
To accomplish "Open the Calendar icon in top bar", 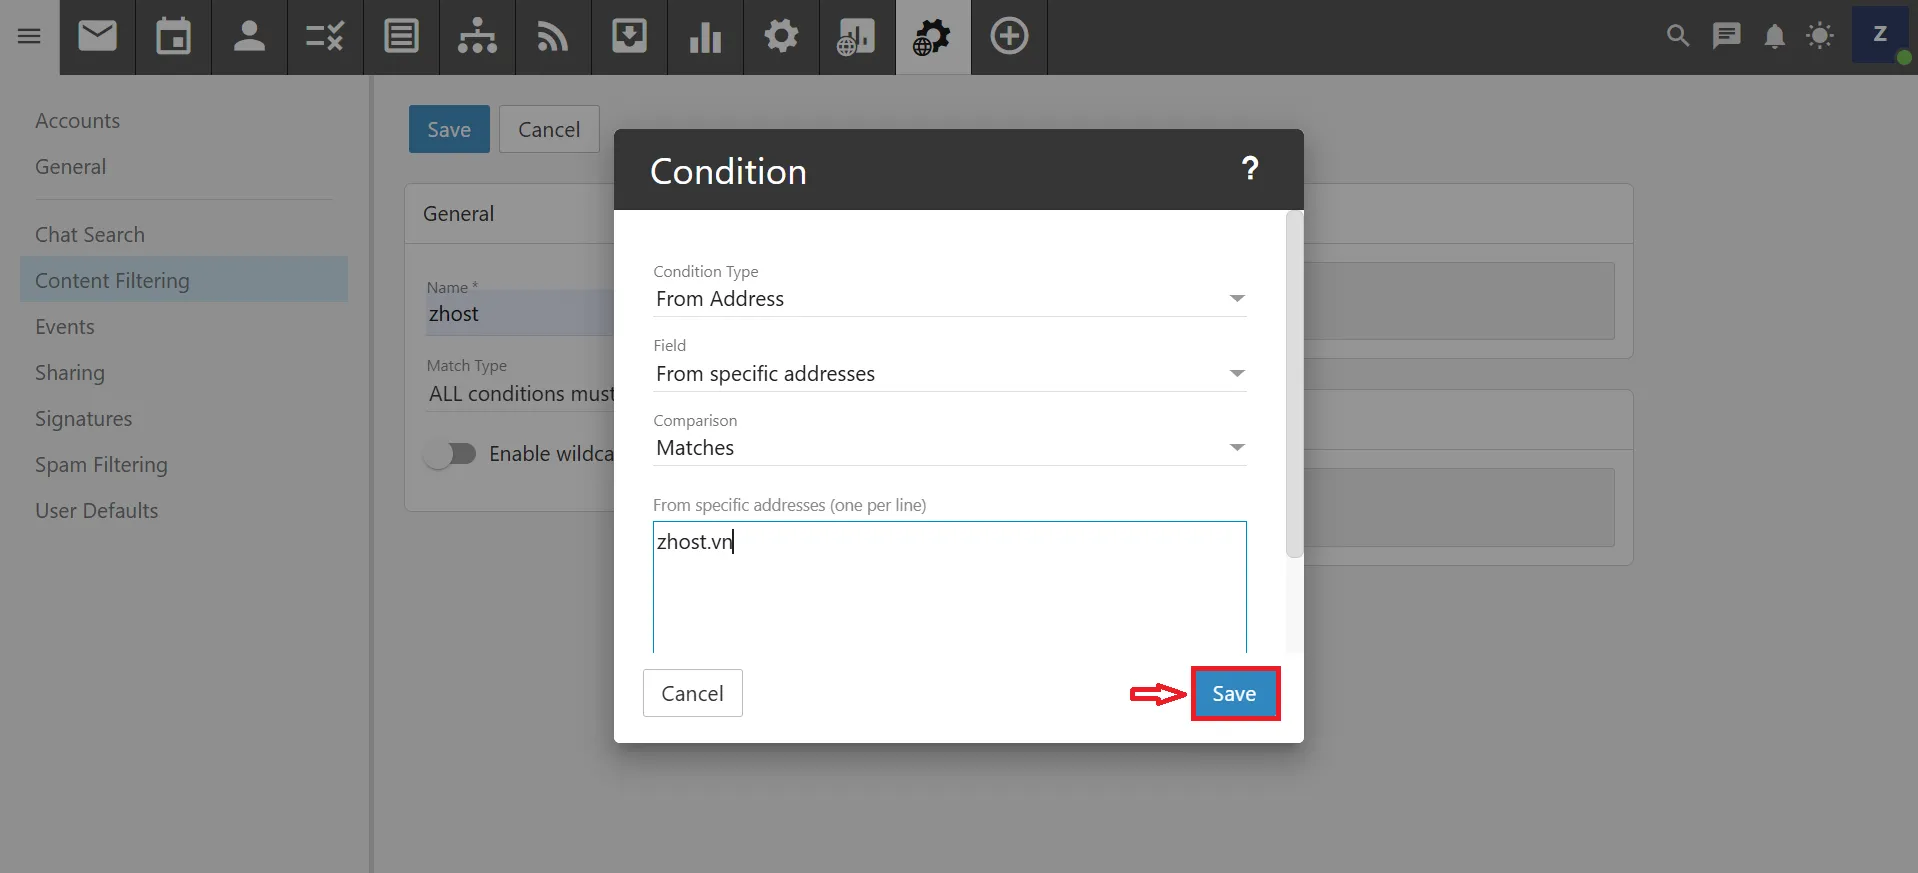I will pos(173,37).
